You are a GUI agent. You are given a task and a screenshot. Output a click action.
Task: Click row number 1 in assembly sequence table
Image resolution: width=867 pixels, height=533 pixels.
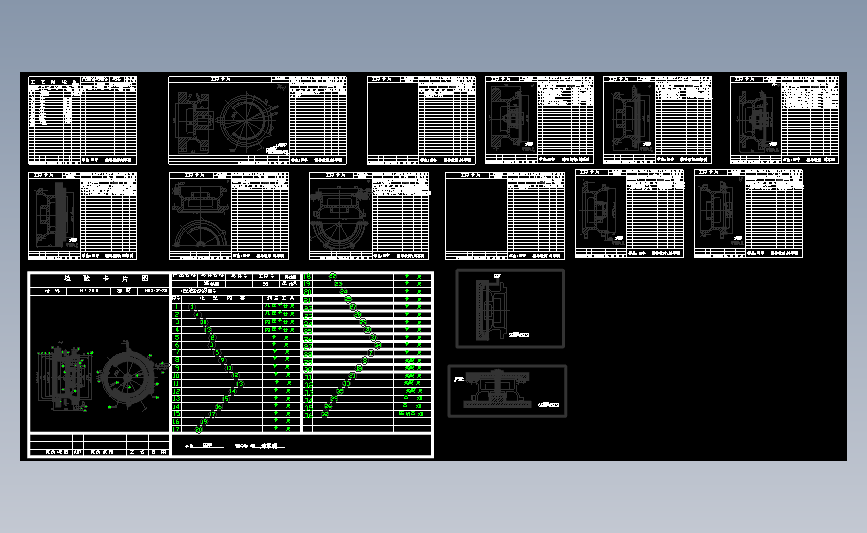click(177, 306)
